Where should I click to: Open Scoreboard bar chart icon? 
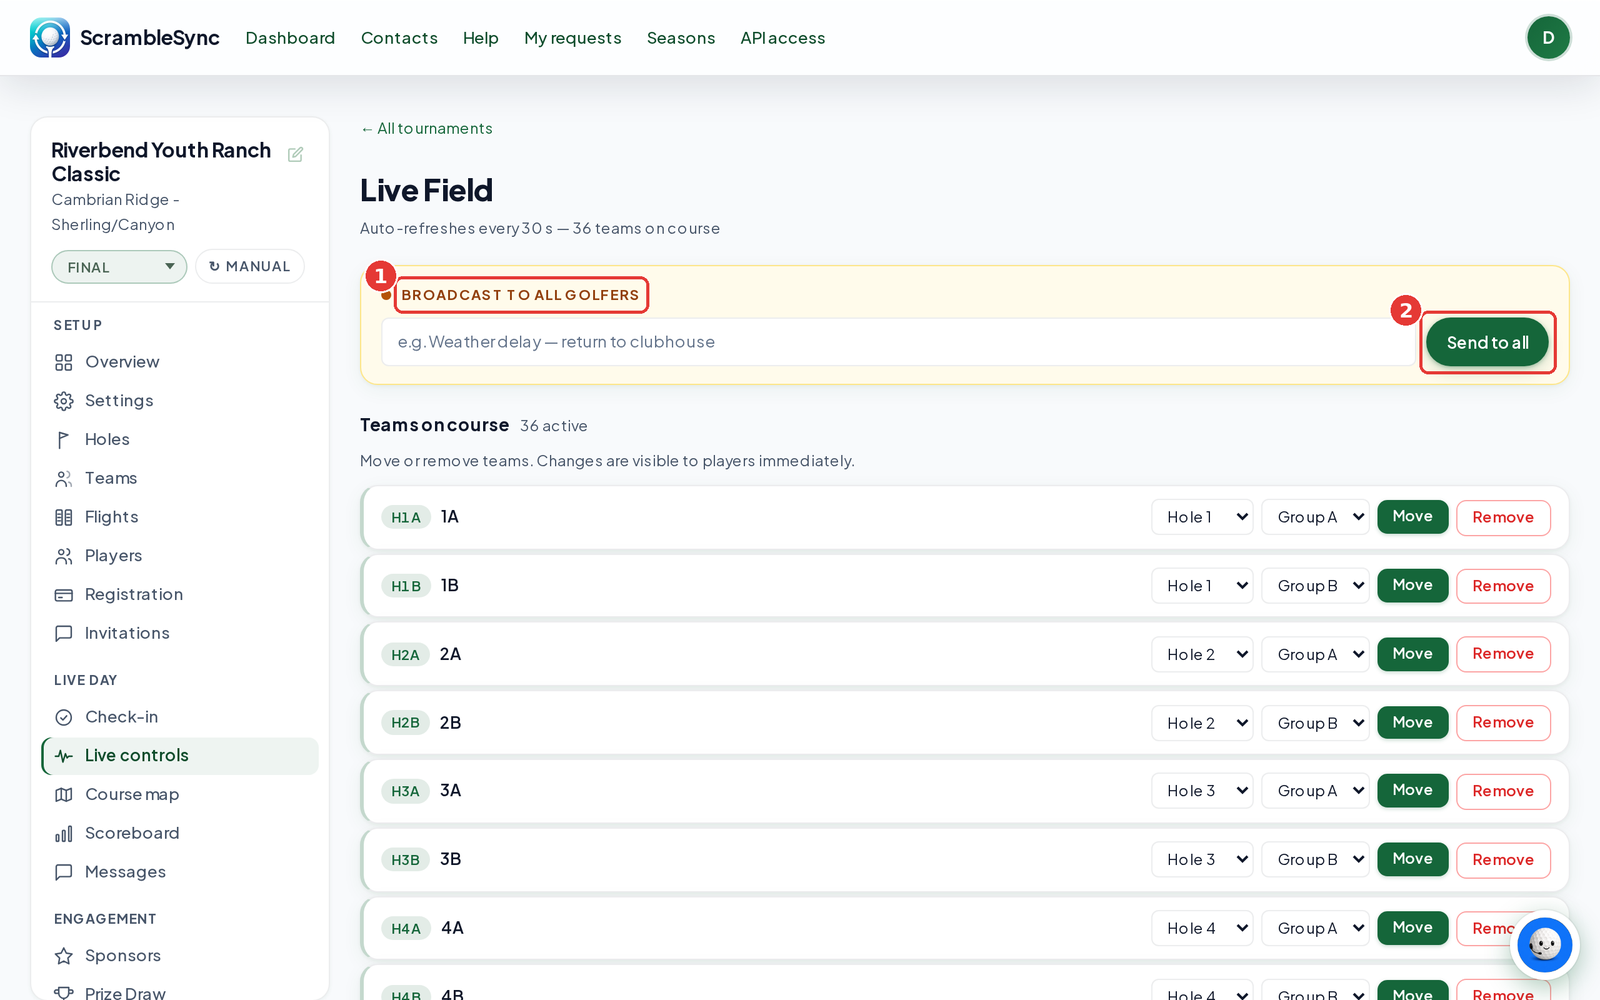click(64, 834)
